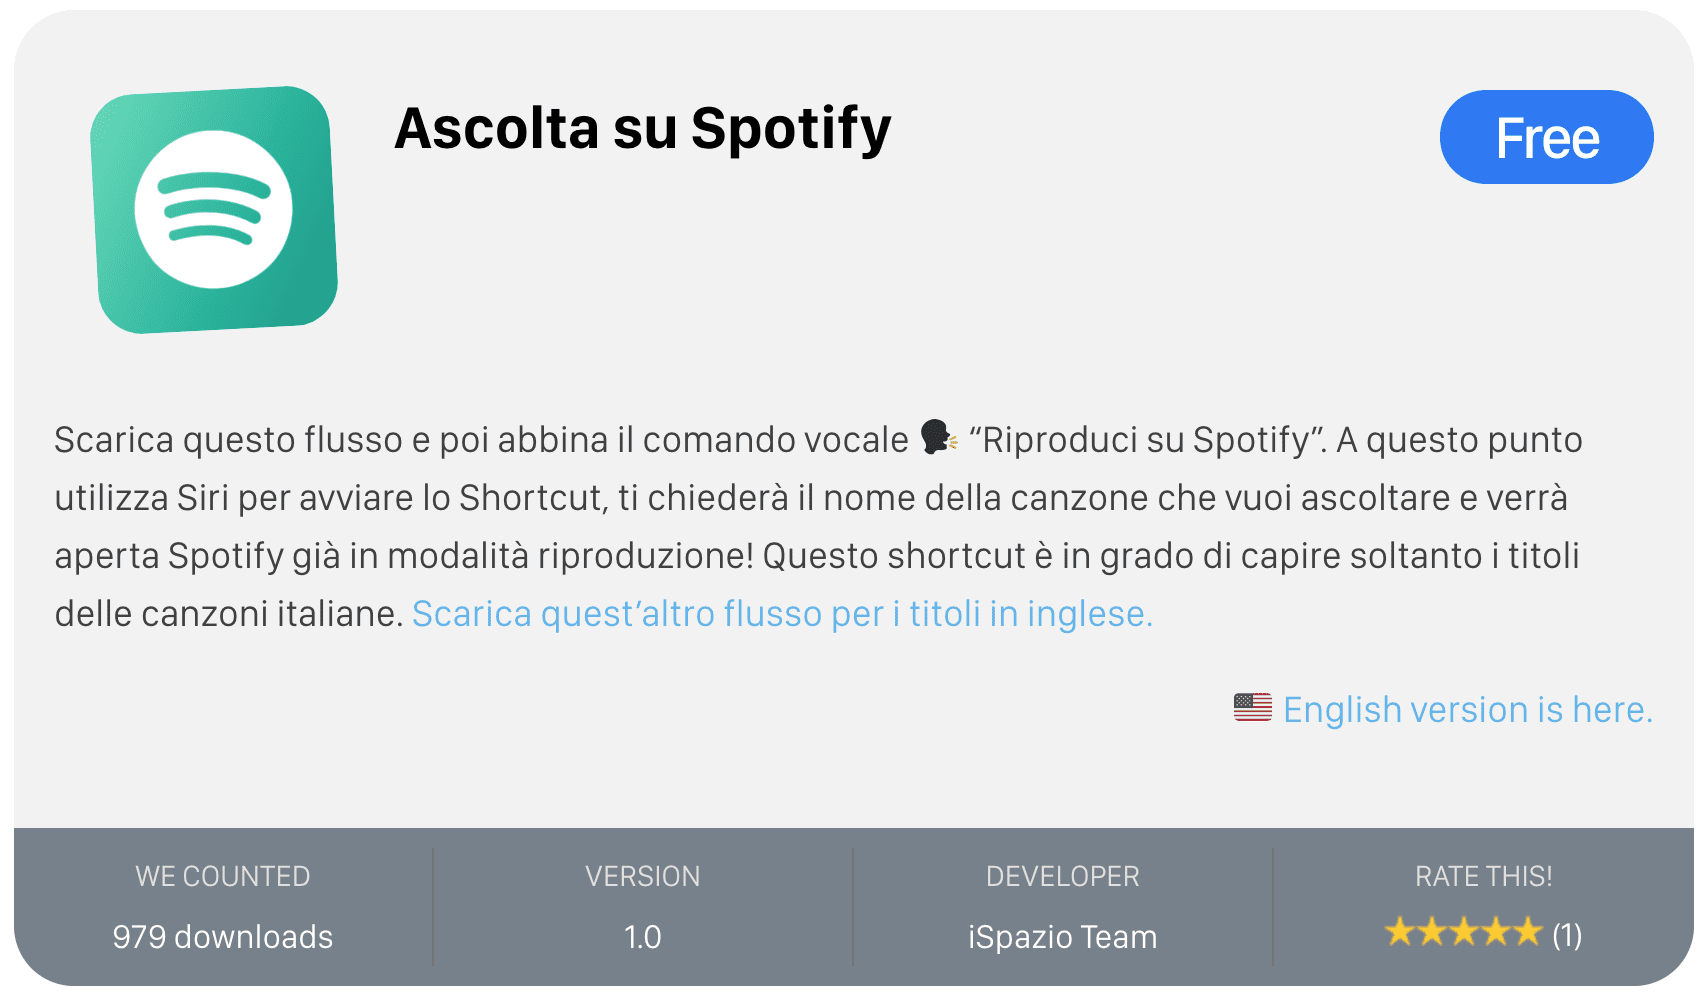This screenshot has height=998, width=1702.
Task: Click the speaking head emoji in description
Action: (x=938, y=438)
